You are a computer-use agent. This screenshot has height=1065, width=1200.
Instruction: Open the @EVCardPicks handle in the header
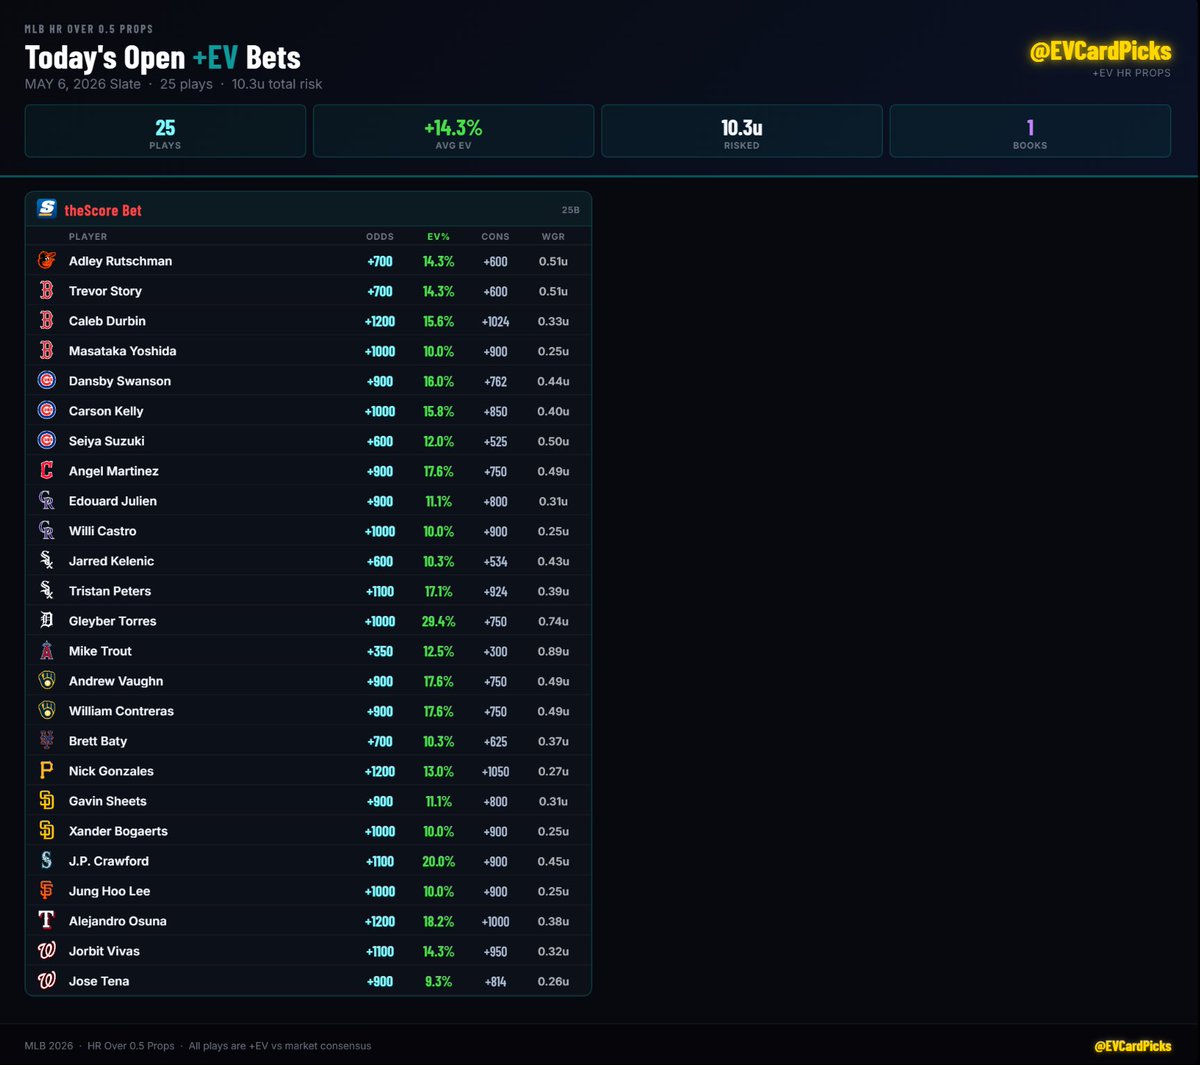[1100, 51]
